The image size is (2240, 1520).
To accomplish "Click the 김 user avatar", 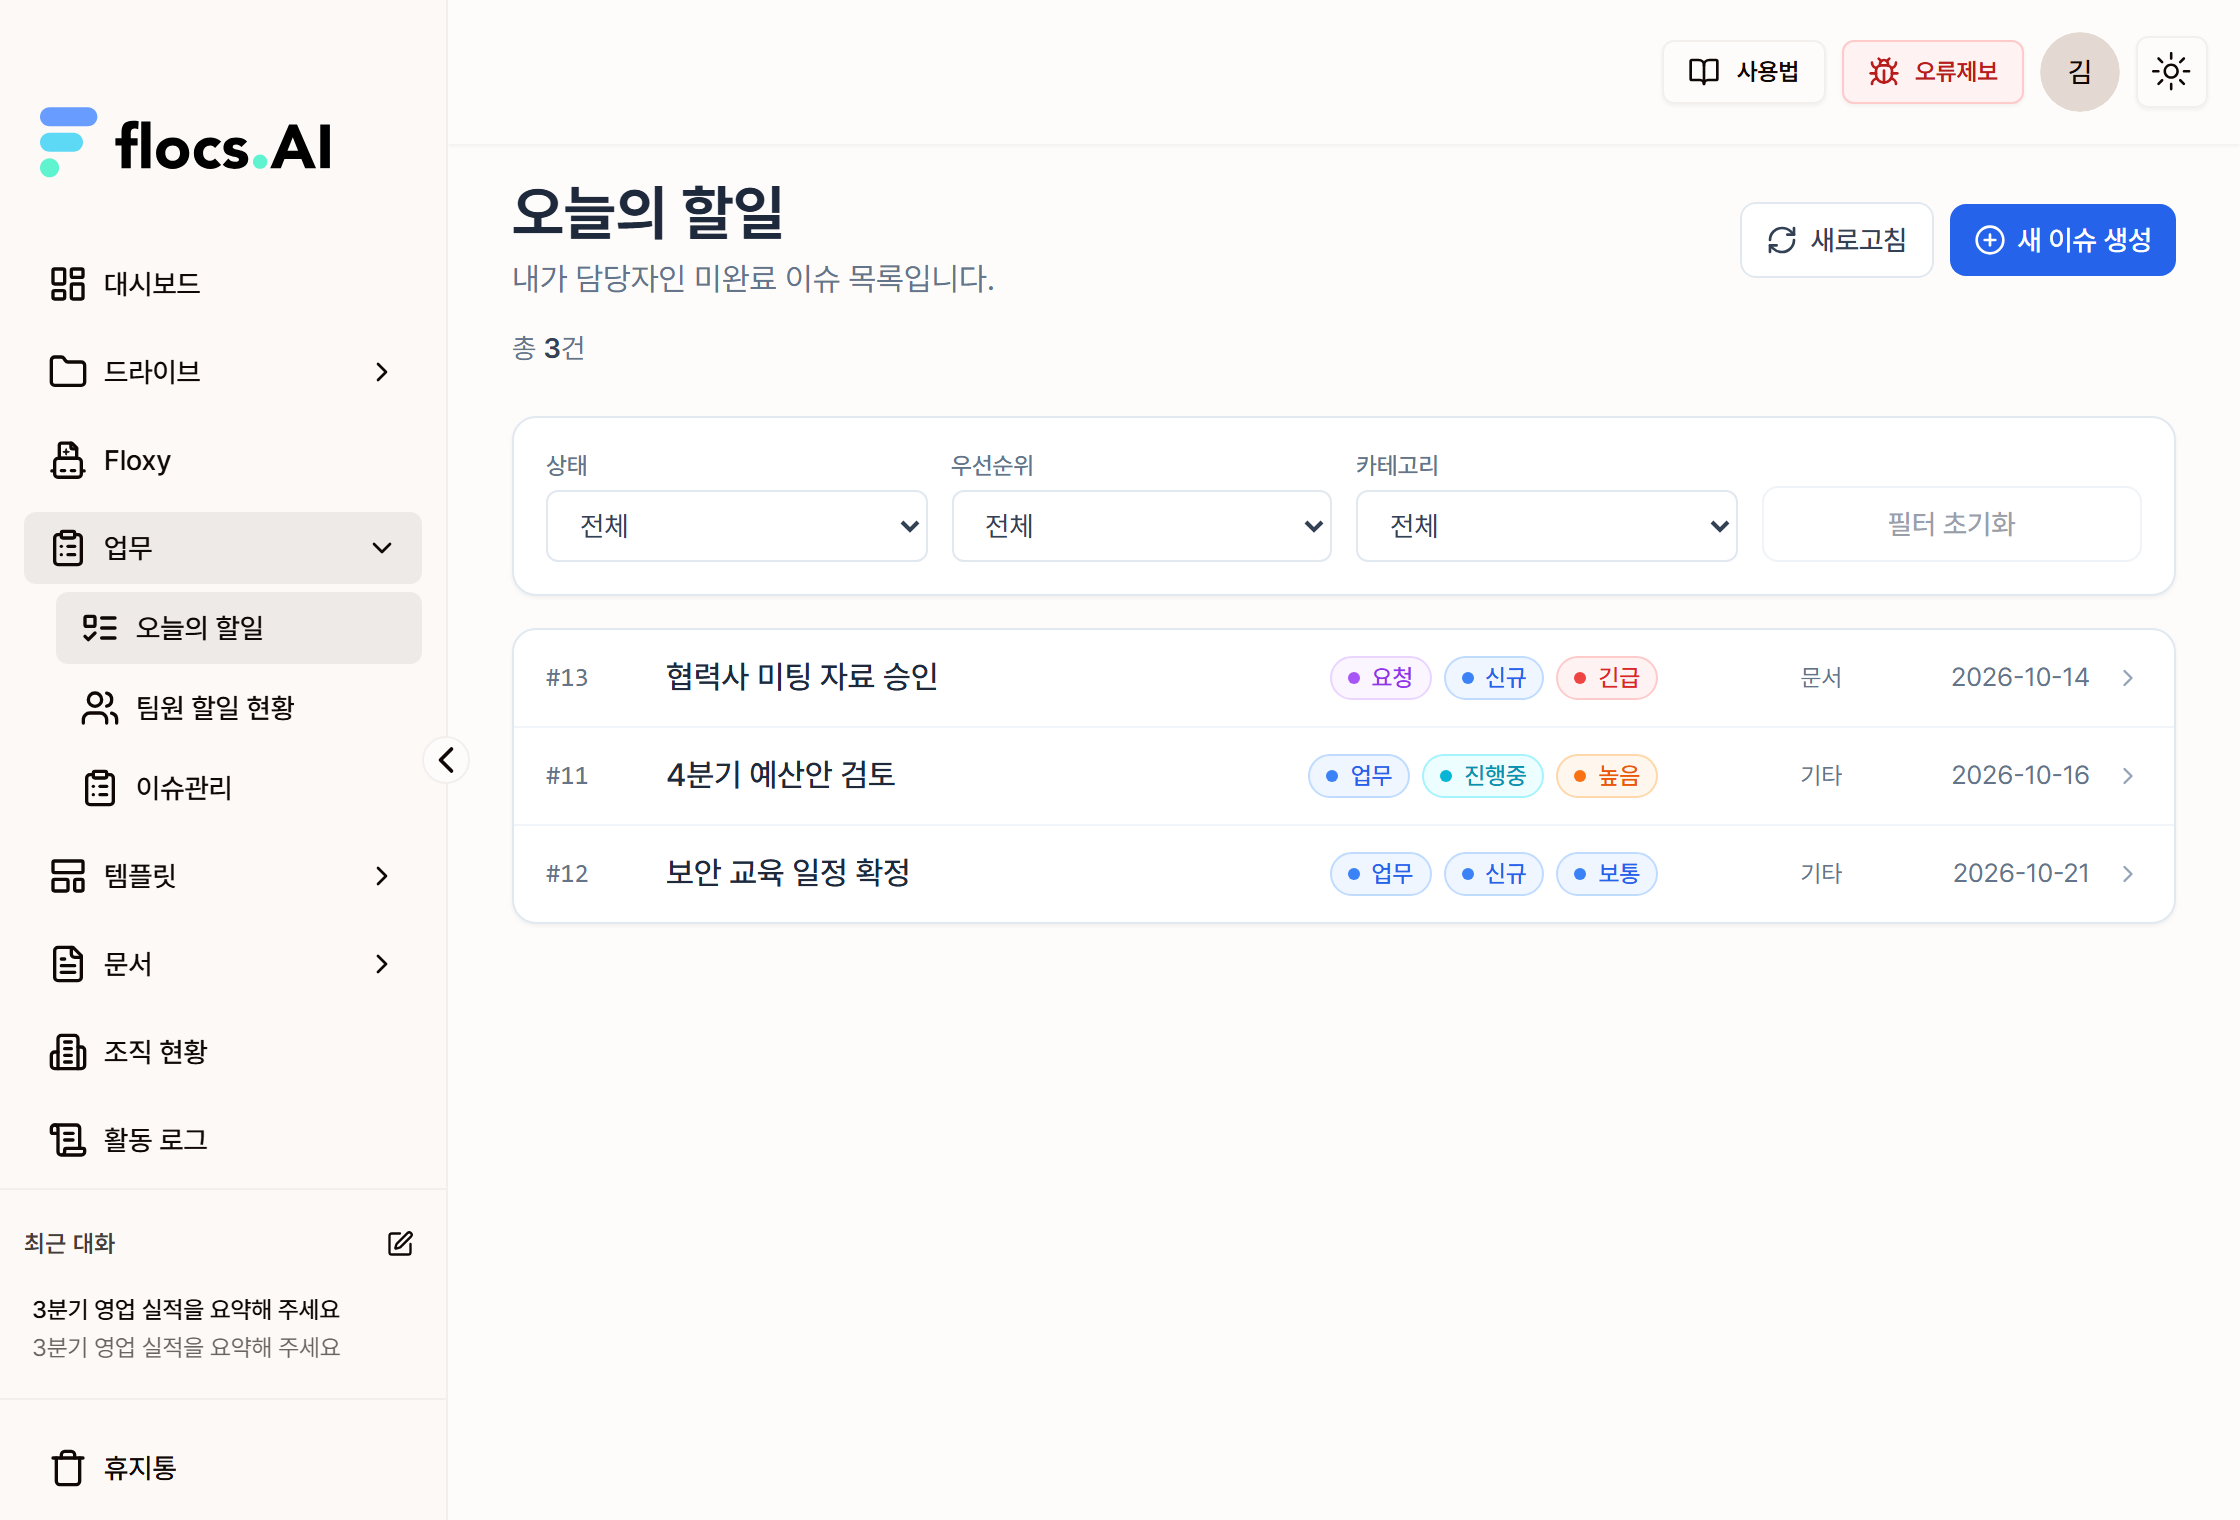I will (x=2080, y=72).
